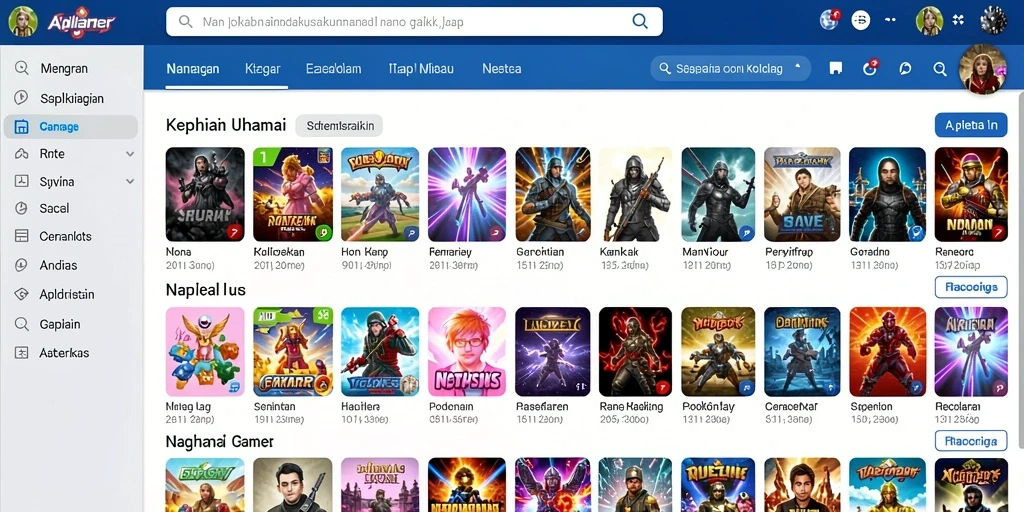Open the Hacitera game thumbnail
This screenshot has height=512, width=1024.
380,352
